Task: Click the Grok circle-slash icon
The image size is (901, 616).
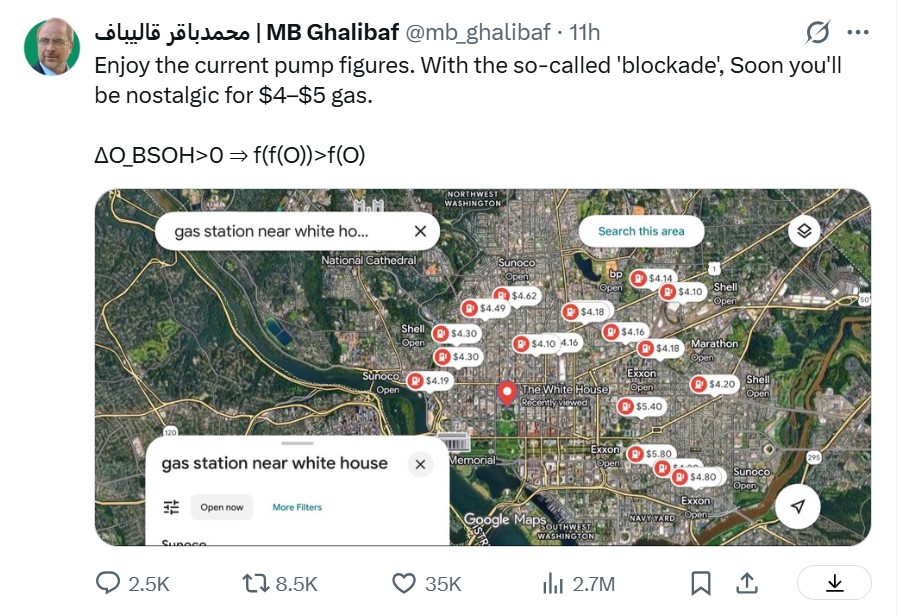Action: [817, 33]
